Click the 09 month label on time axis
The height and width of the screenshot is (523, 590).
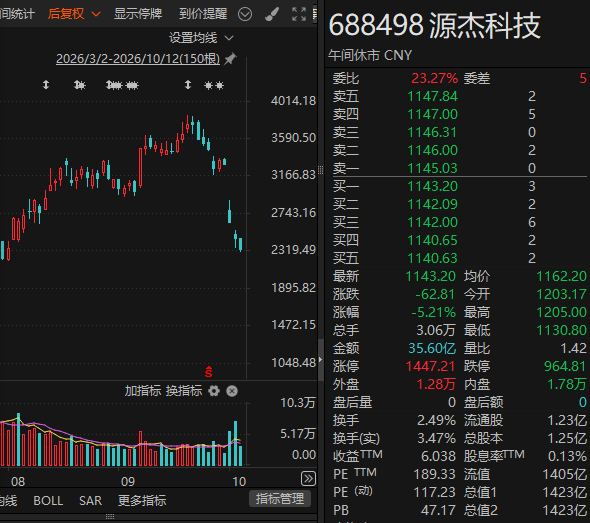coord(128,482)
